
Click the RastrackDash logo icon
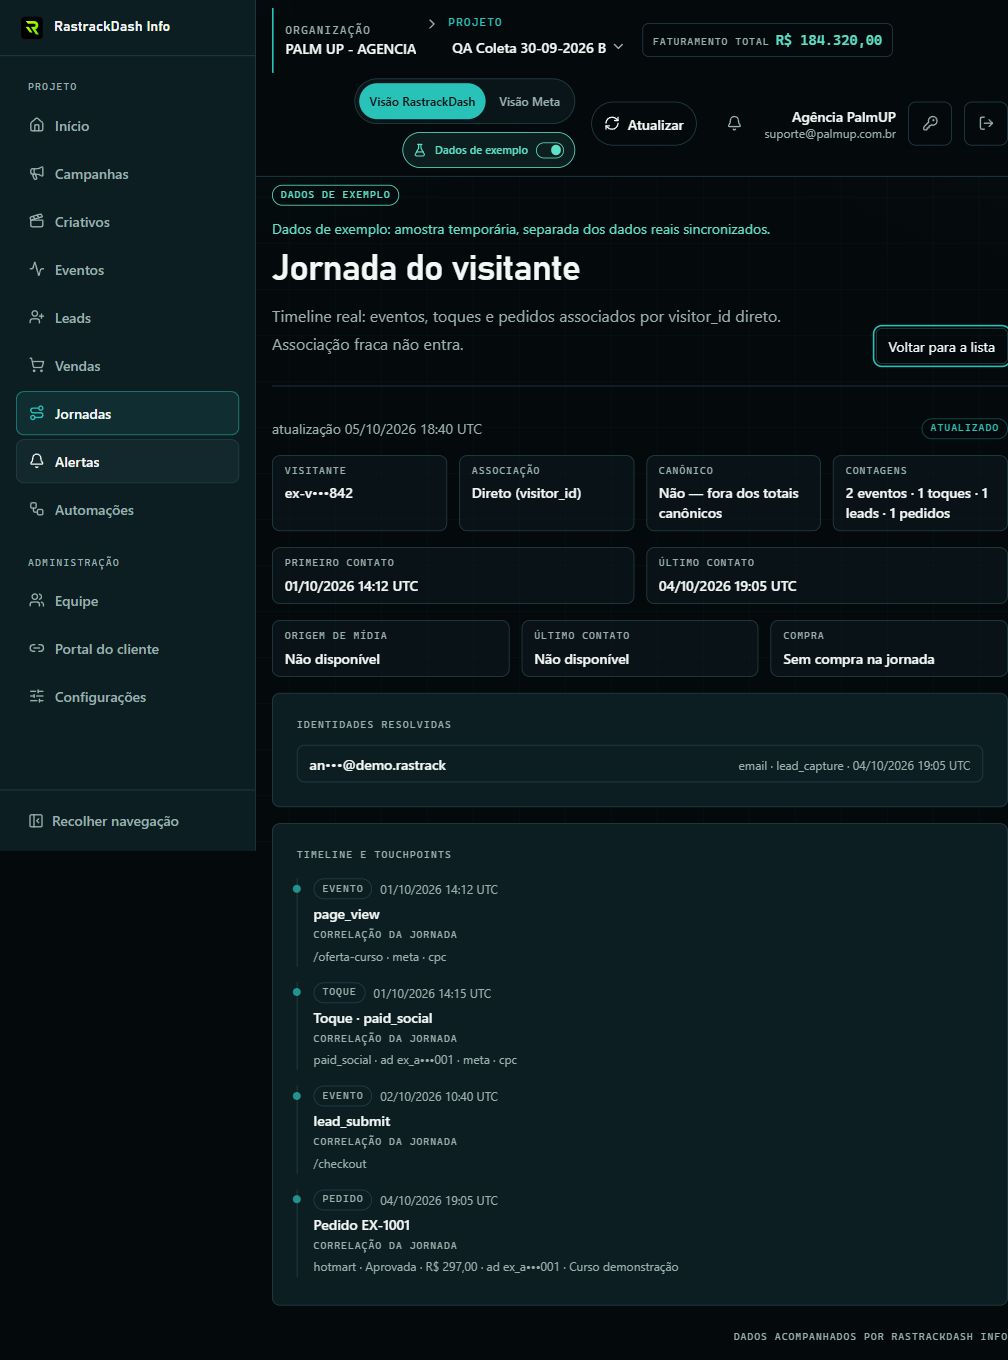click(32, 27)
